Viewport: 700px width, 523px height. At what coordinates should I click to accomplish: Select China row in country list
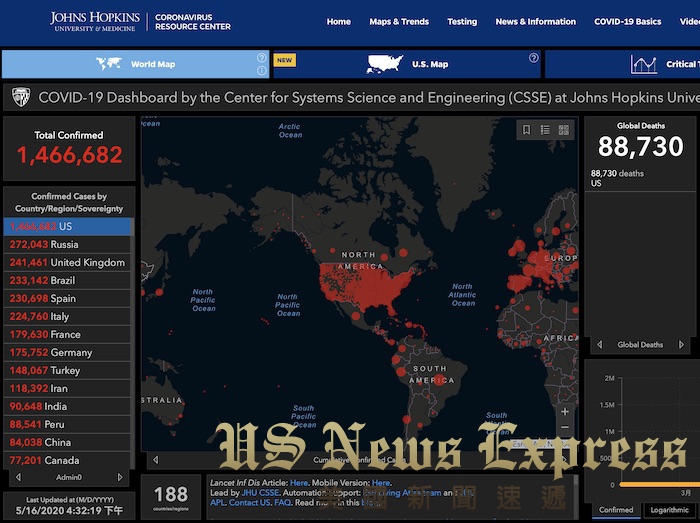pyautogui.click(x=67, y=442)
